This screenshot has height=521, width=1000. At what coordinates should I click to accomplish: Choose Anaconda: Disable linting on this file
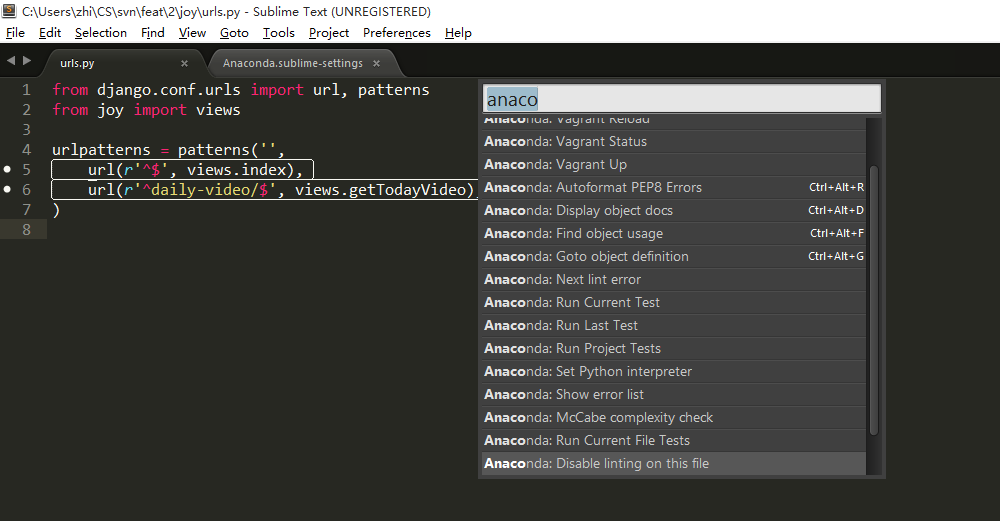(674, 464)
